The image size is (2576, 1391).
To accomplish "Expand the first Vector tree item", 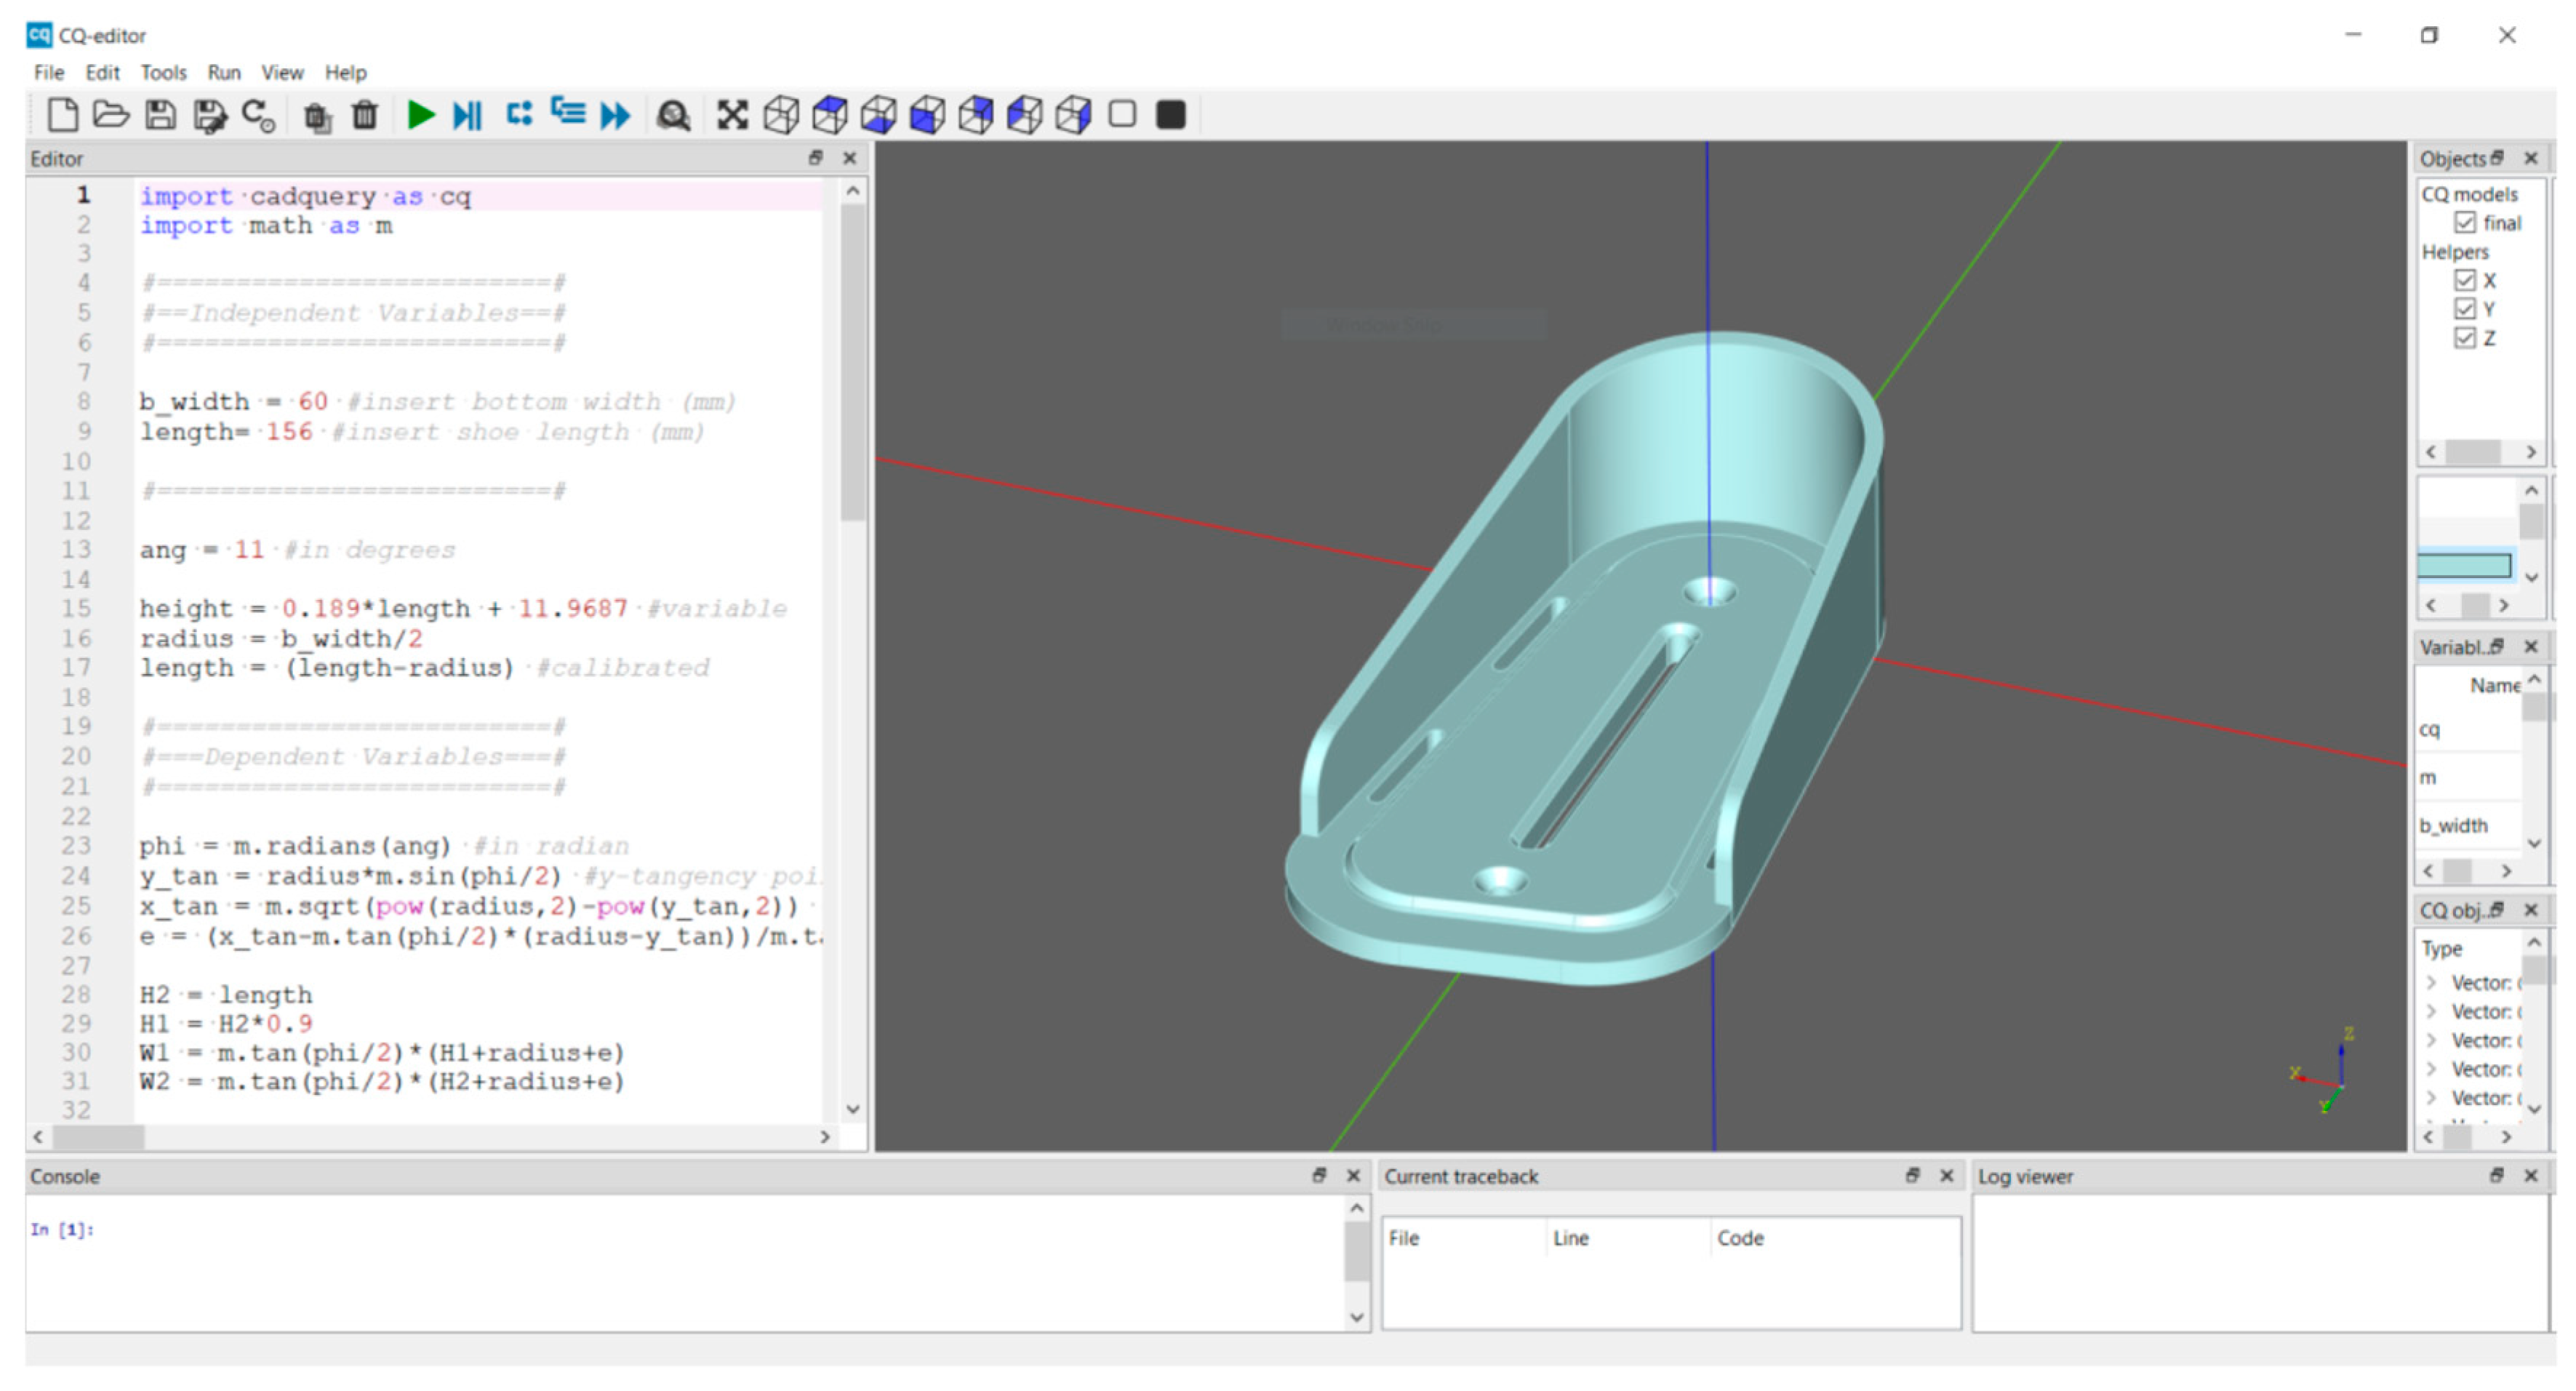I will 2432,983.
